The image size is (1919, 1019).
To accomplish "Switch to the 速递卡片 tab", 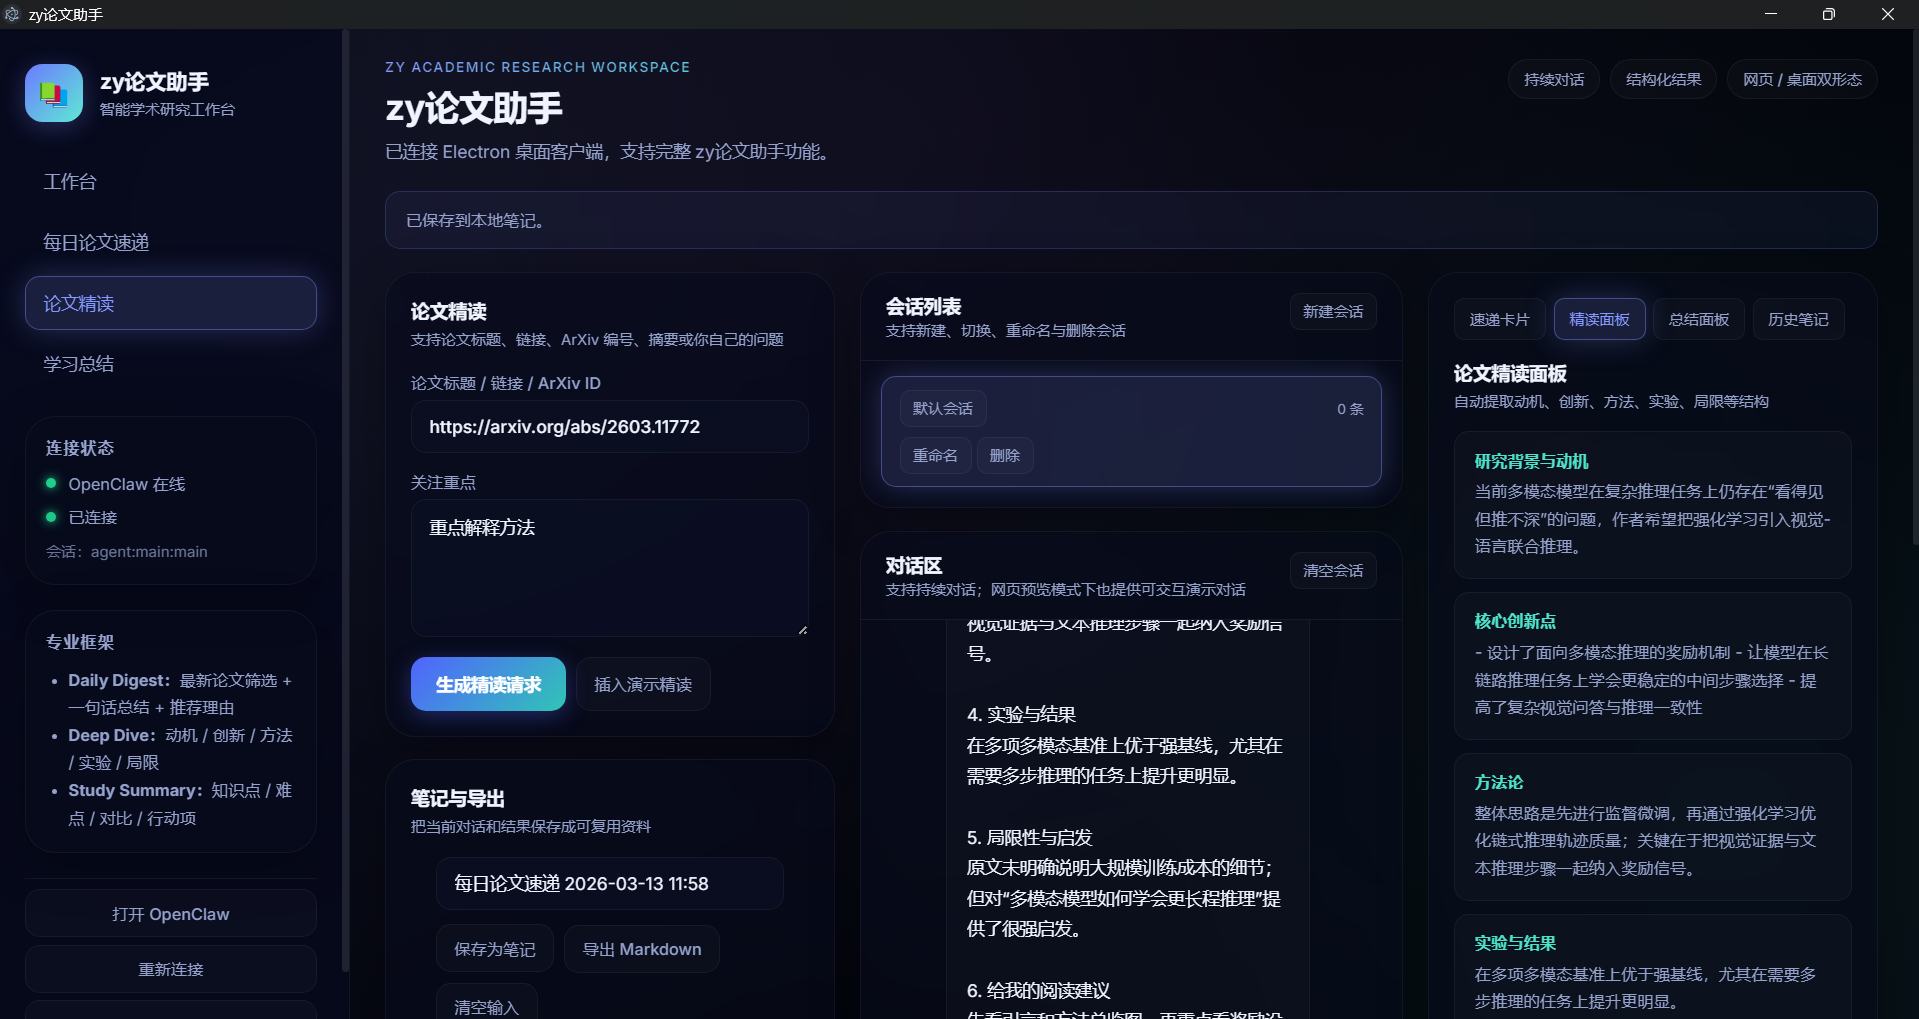I will tap(1499, 319).
